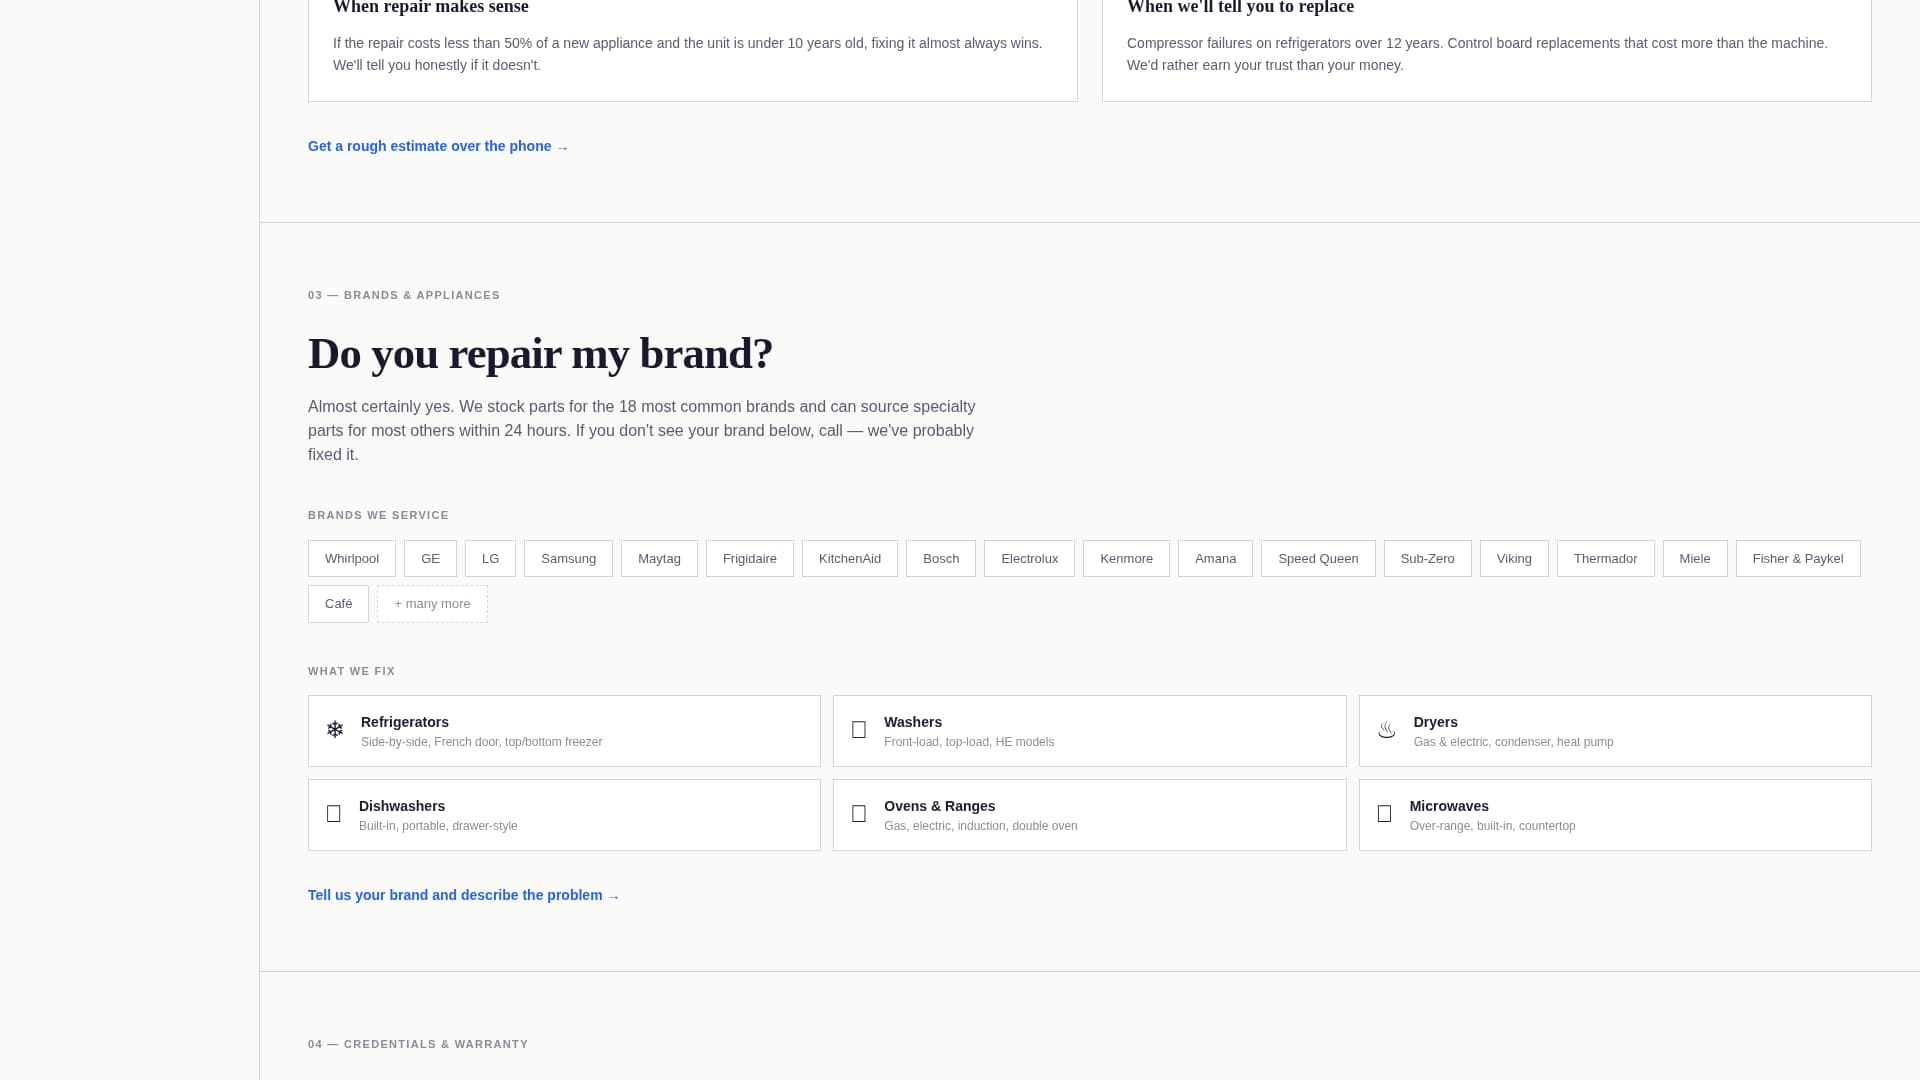Click the '+ many more' dashed chip
The height and width of the screenshot is (1080, 1920).
[432, 604]
